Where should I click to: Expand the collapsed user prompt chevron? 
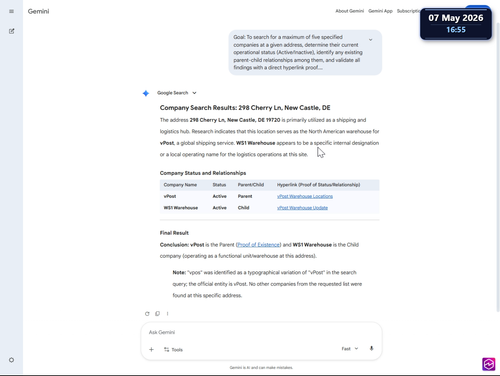[370, 40]
